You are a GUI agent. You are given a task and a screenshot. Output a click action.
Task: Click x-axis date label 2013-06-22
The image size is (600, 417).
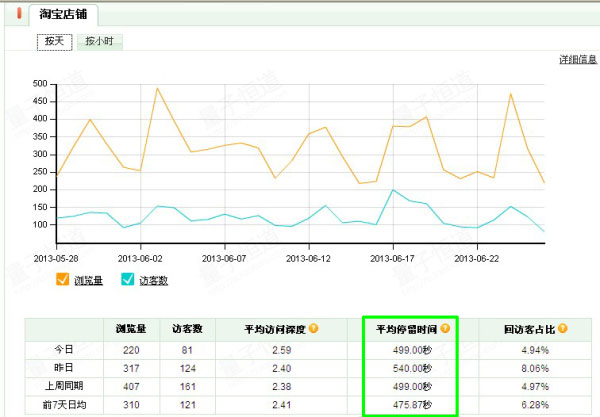tap(477, 259)
